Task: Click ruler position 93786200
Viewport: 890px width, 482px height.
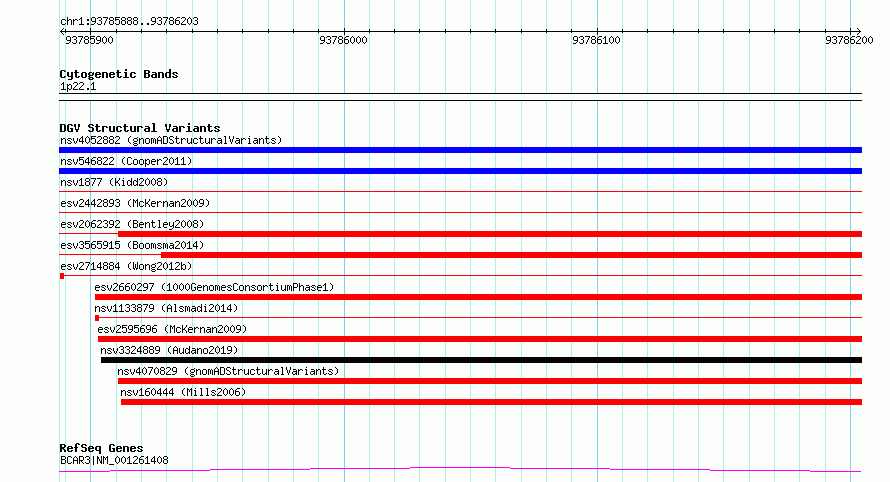Action: (849, 40)
